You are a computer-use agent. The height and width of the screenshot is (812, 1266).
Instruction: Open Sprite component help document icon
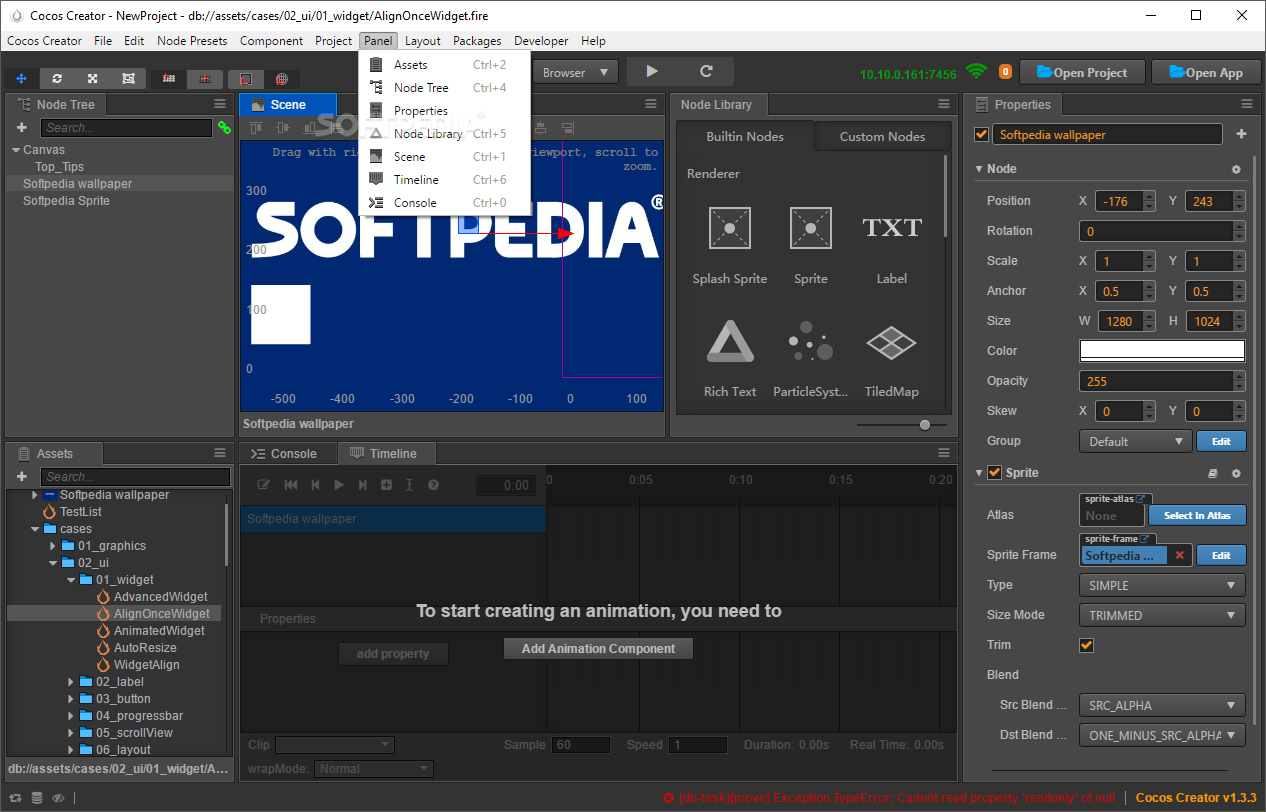pyautogui.click(x=1213, y=473)
